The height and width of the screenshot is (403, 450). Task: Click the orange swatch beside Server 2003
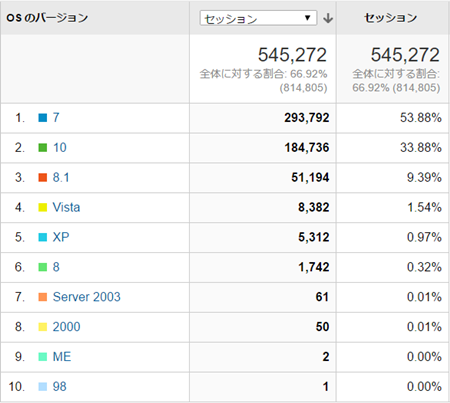[x=43, y=297]
